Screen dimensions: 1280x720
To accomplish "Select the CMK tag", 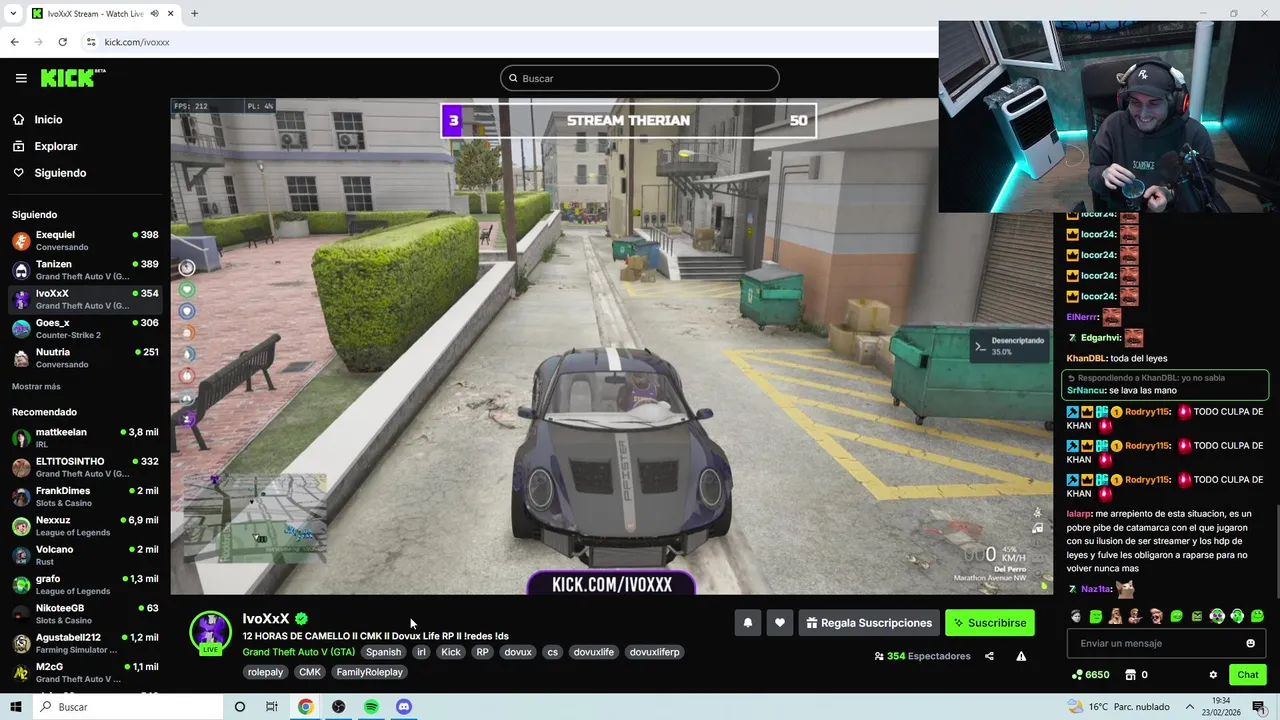I will (310, 672).
